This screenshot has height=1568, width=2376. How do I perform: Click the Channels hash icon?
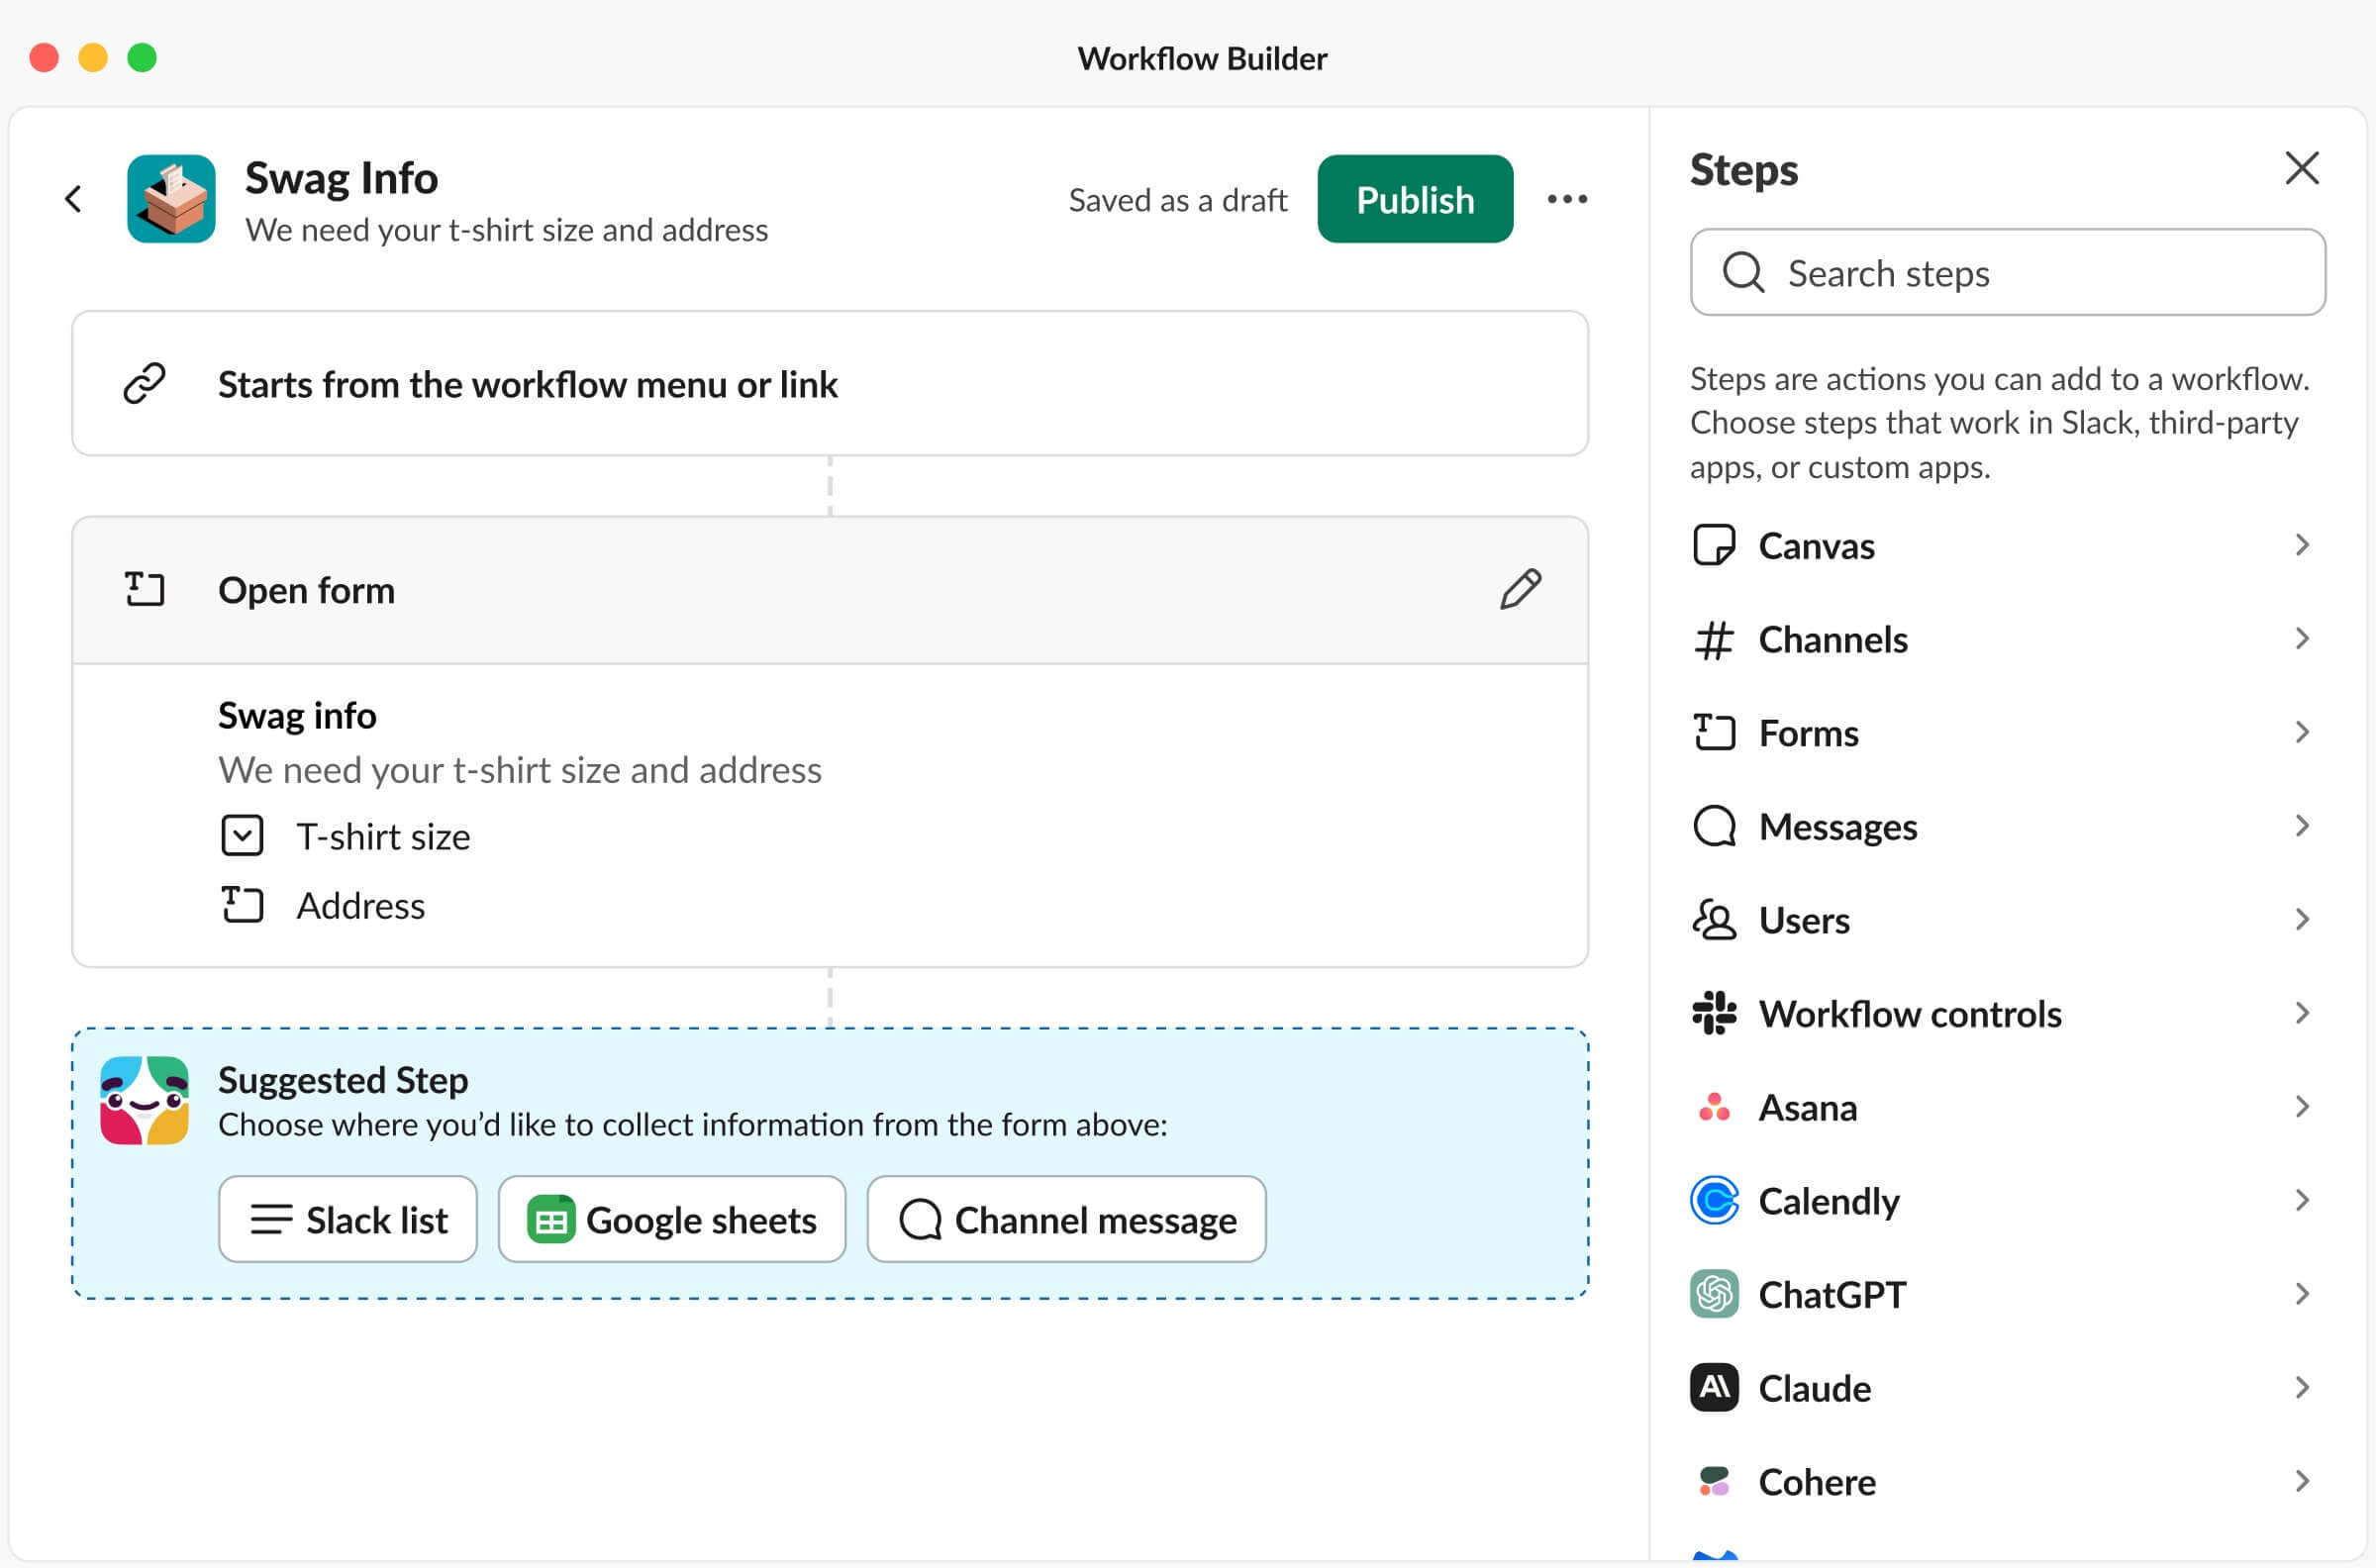(1714, 639)
